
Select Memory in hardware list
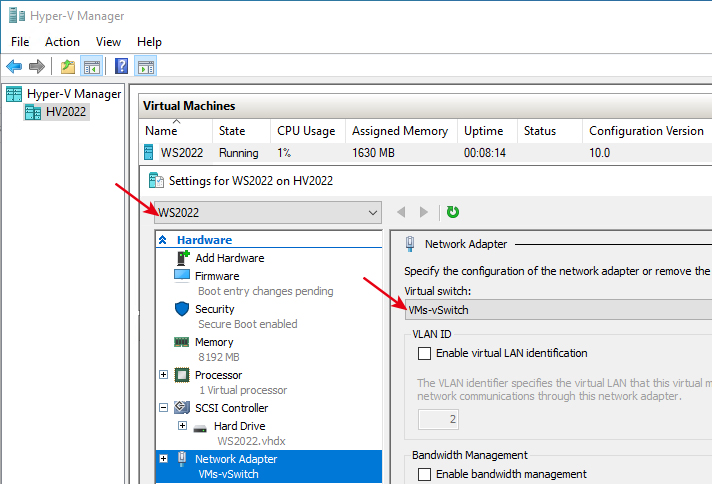pos(214,342)
